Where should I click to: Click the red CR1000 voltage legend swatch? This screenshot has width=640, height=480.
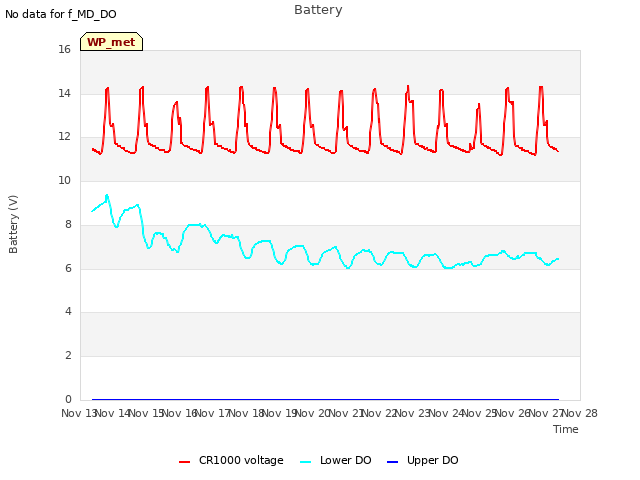(x=184, y=462)
